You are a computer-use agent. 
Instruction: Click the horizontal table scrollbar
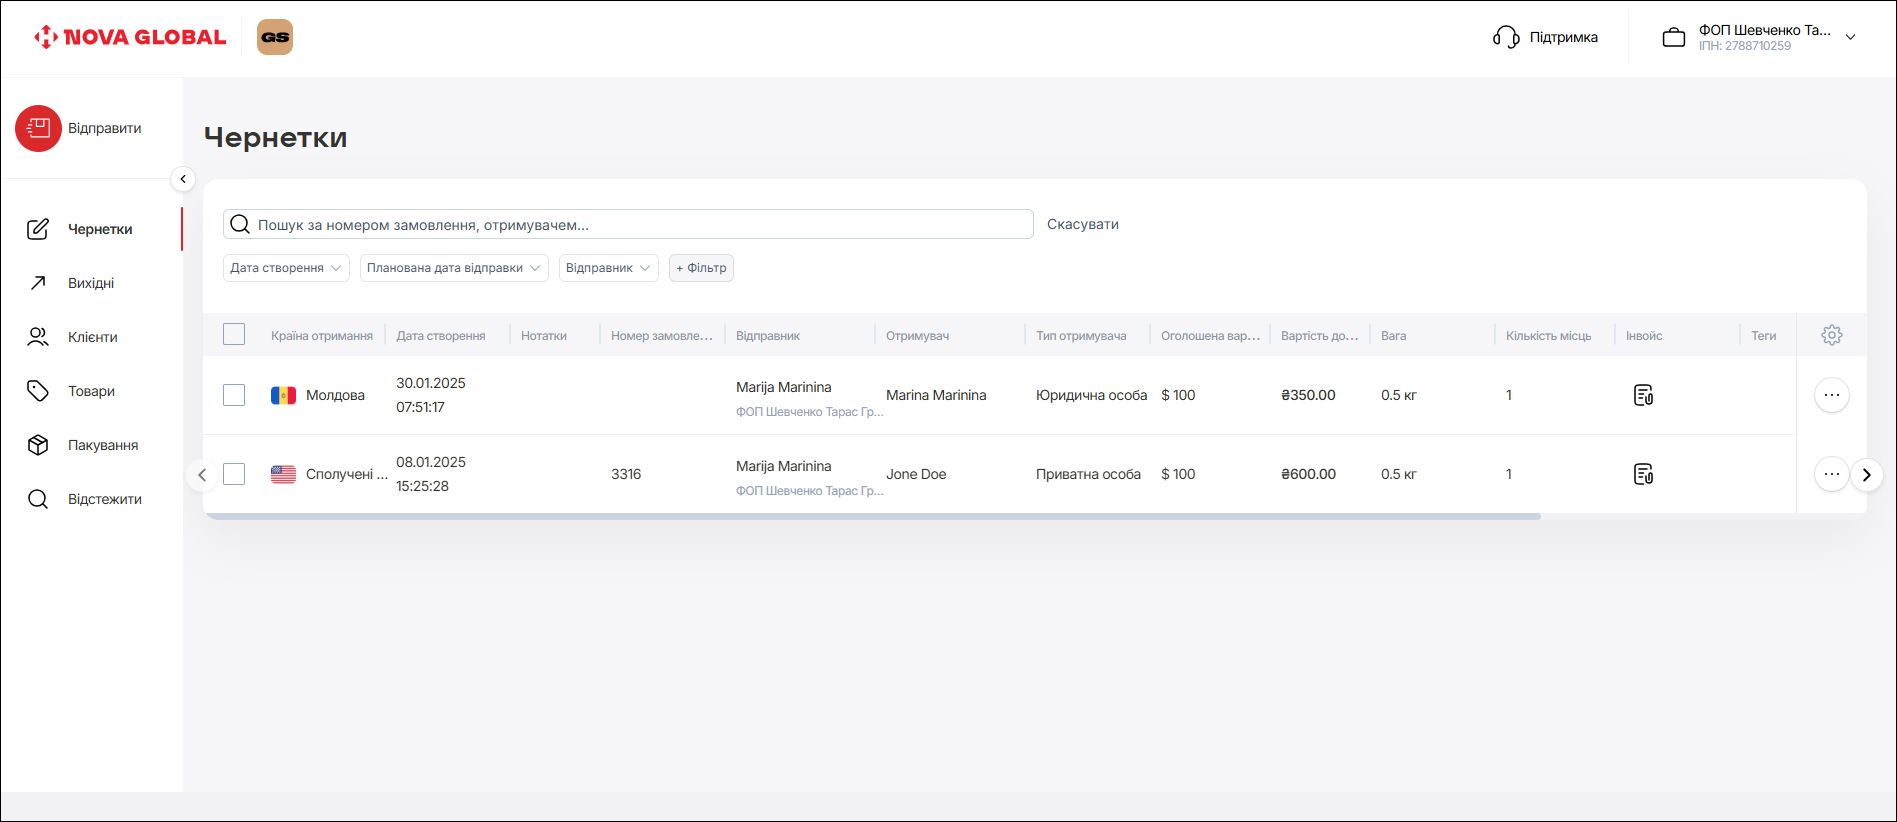(872, 516)
